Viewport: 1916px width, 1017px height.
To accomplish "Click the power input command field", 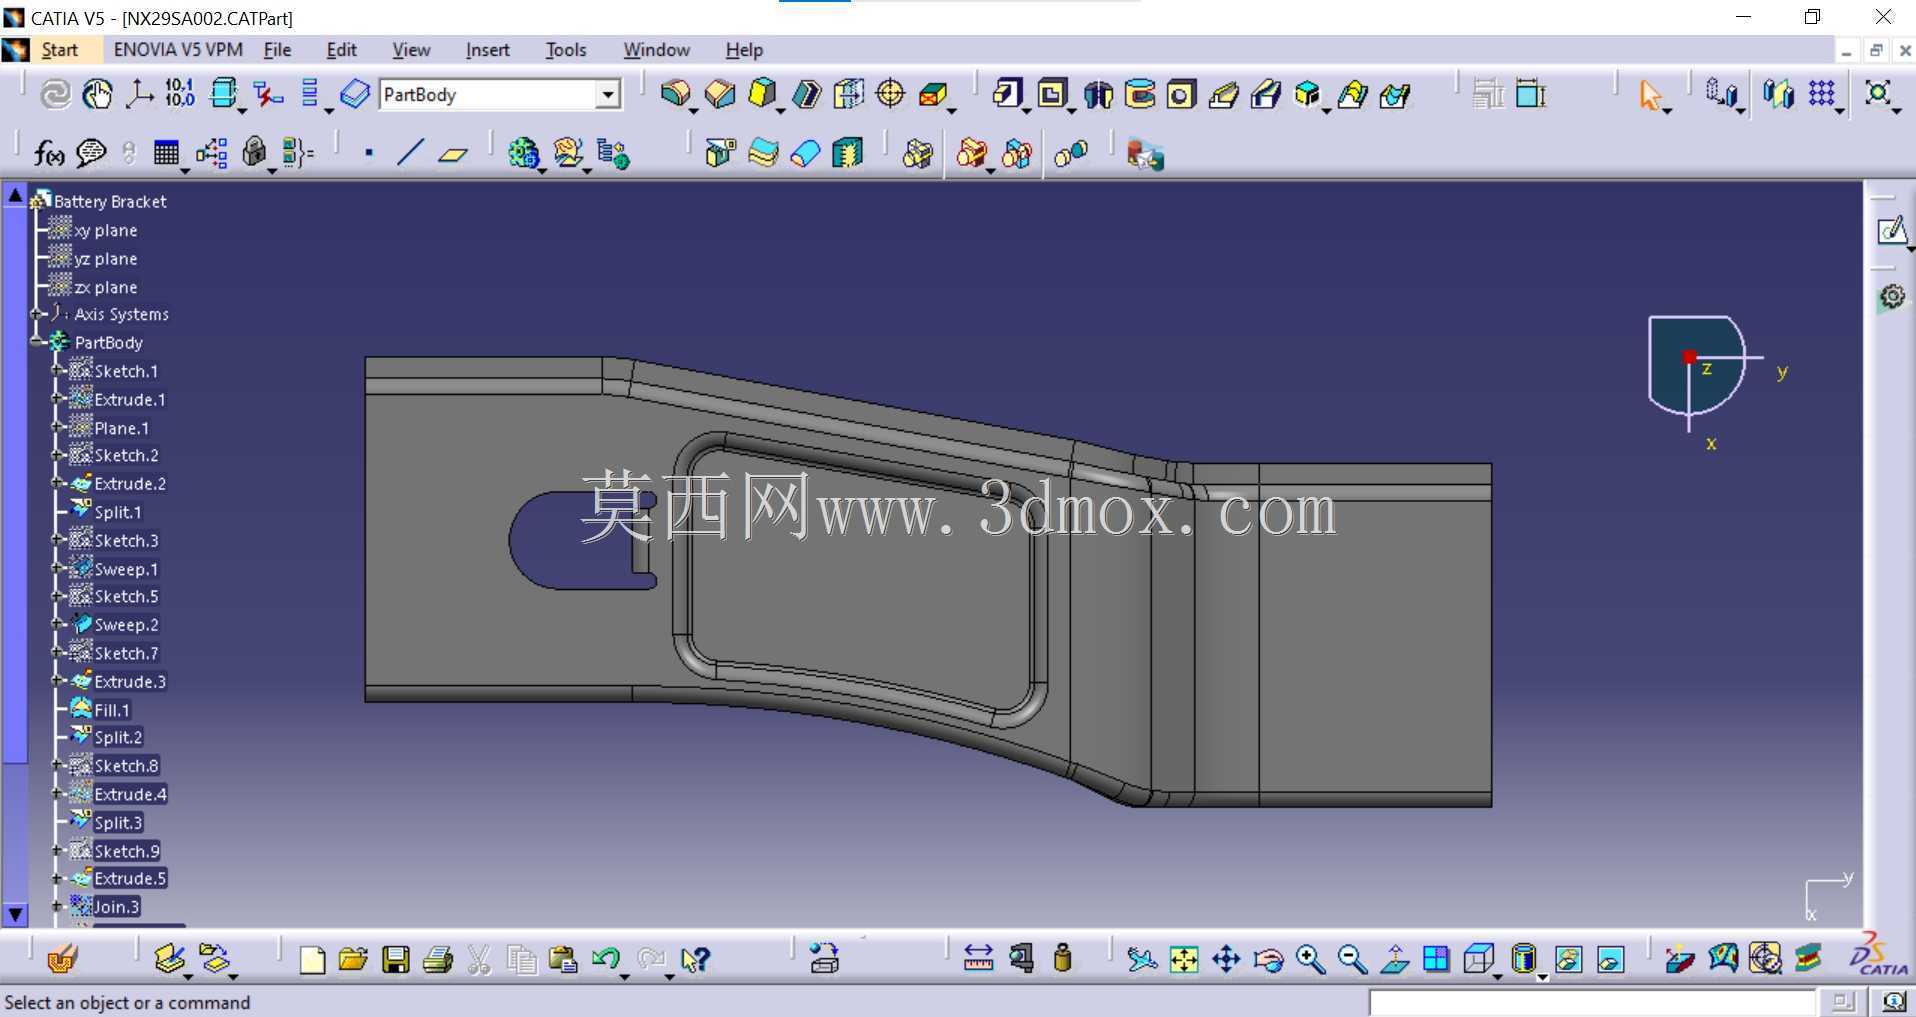I will point(1591,1002).
